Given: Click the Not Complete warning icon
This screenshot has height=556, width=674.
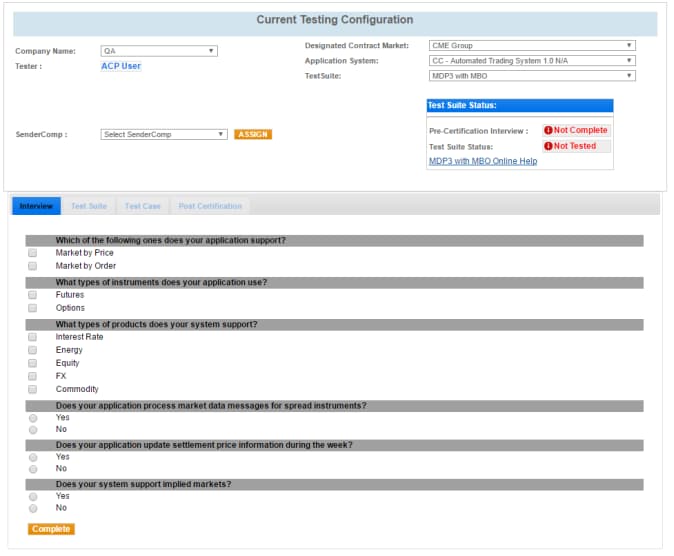Looking at the screenshot, I should [549, 131].
